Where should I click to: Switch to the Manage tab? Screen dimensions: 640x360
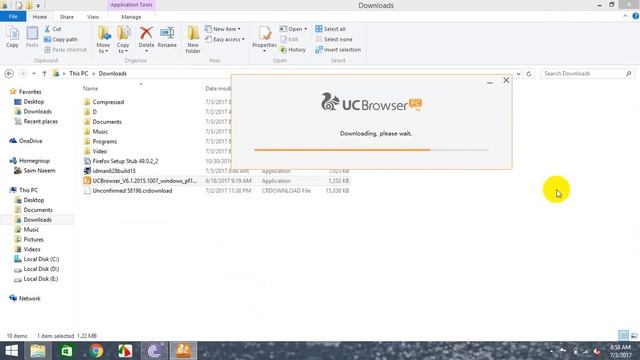click(x=131, y=17)
